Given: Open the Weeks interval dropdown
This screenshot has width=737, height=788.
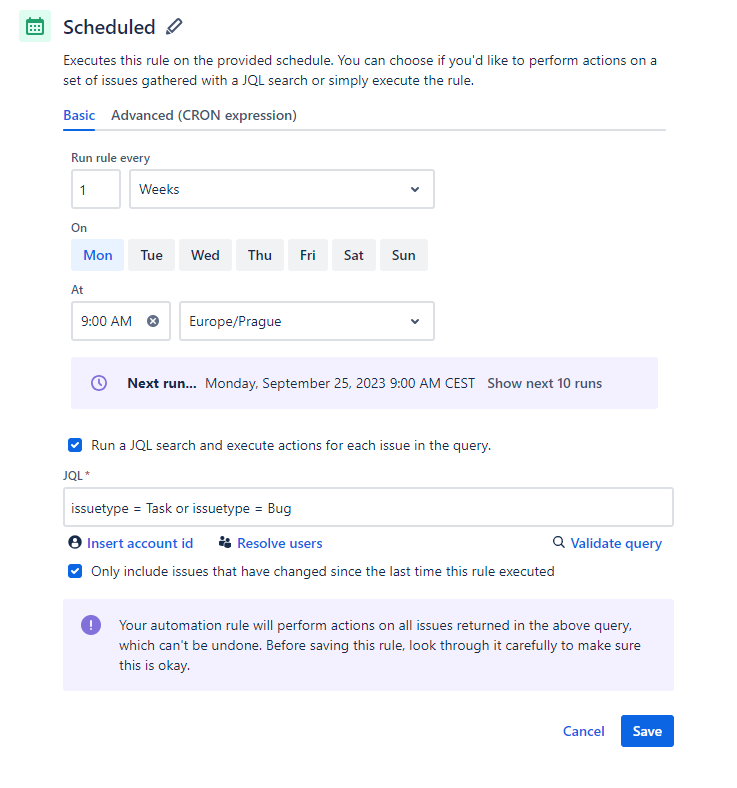Looking at the screenshot, I should click(x=282, y=189).
